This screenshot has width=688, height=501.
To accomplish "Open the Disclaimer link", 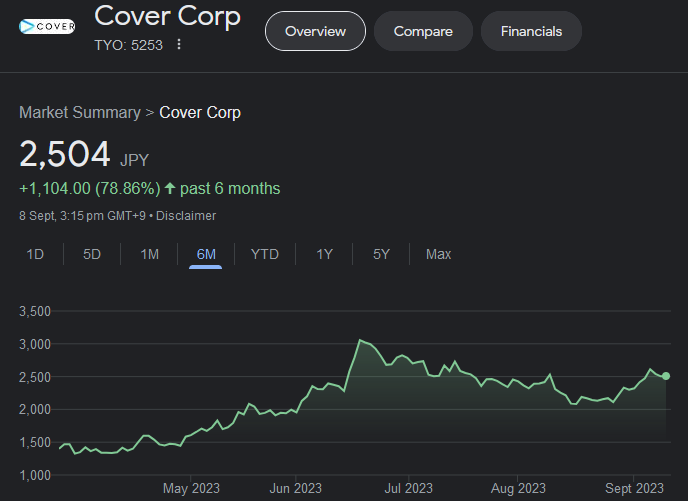I will [x=185, y=215].
